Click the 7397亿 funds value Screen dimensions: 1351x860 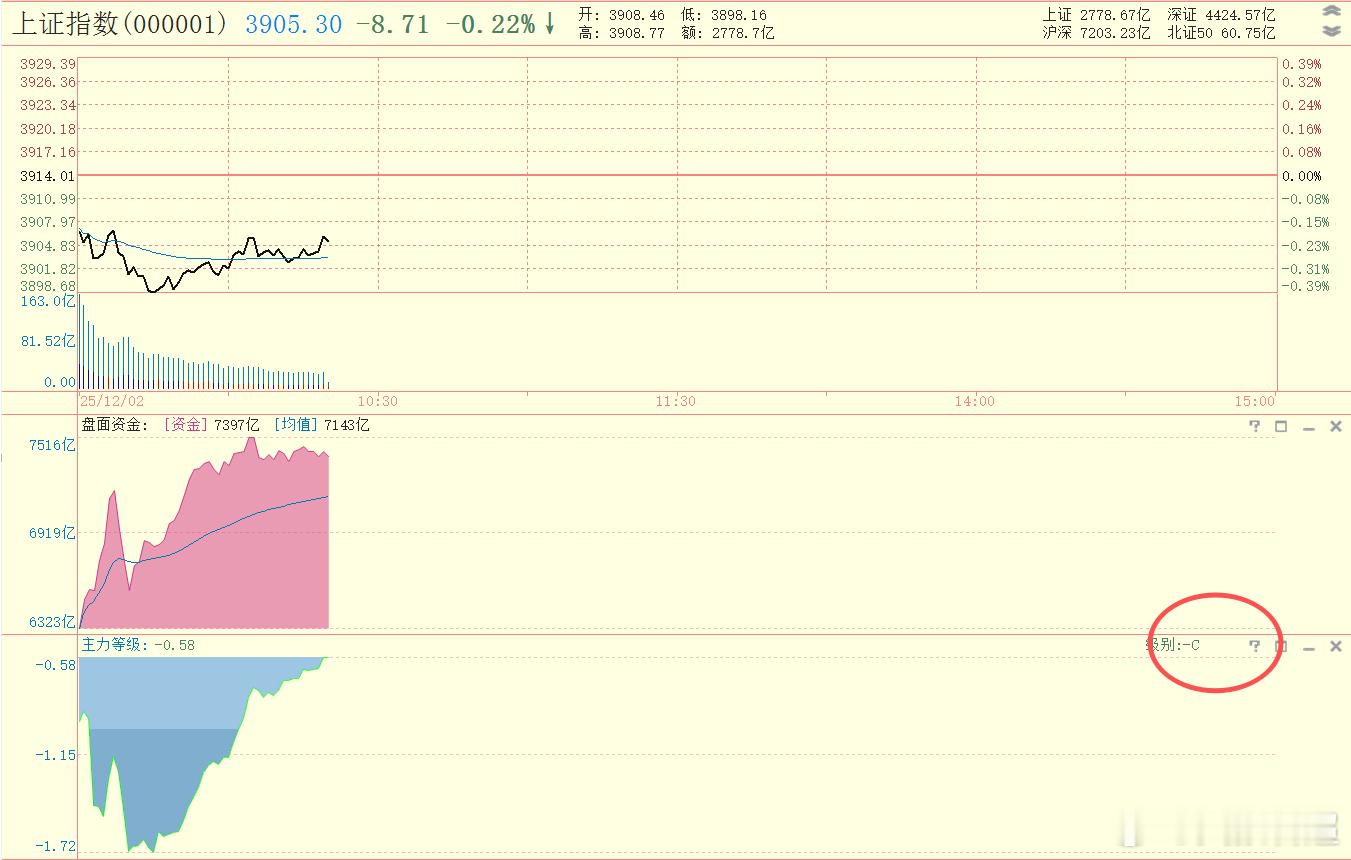(236, 425)
